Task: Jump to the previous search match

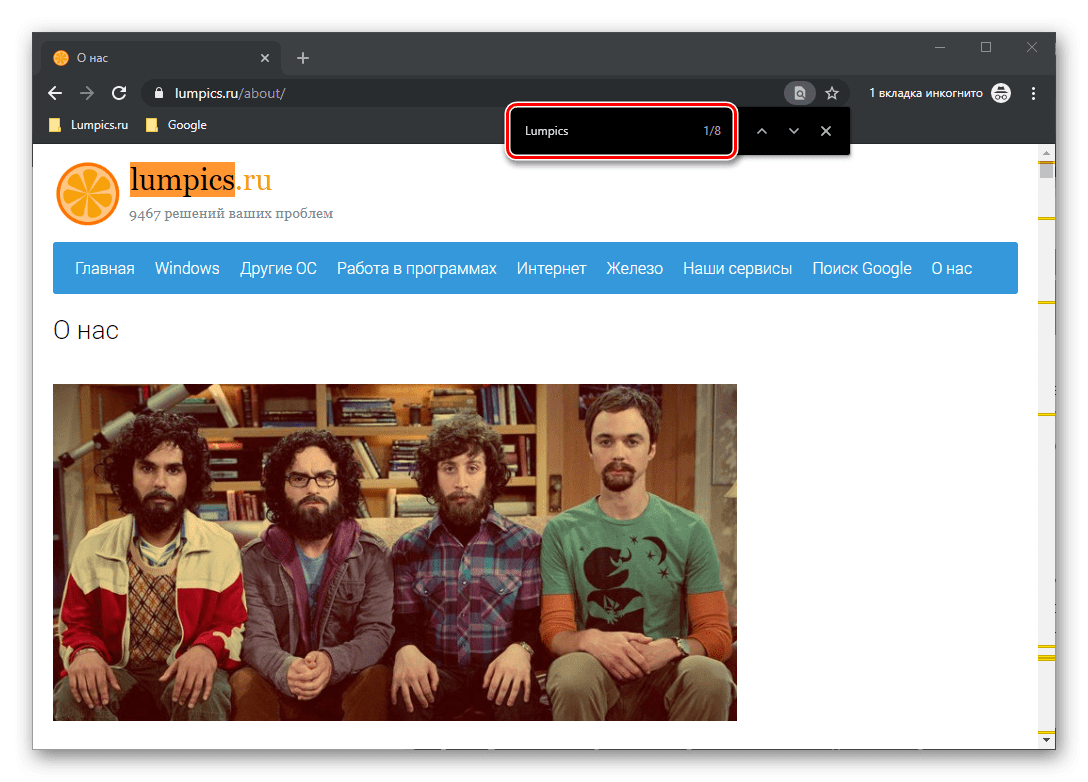Action: 762,131
